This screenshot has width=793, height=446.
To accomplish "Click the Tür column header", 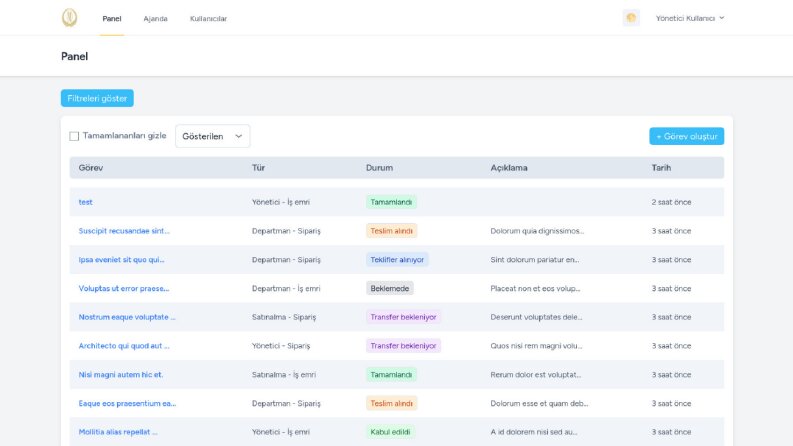I will point(258,168).
